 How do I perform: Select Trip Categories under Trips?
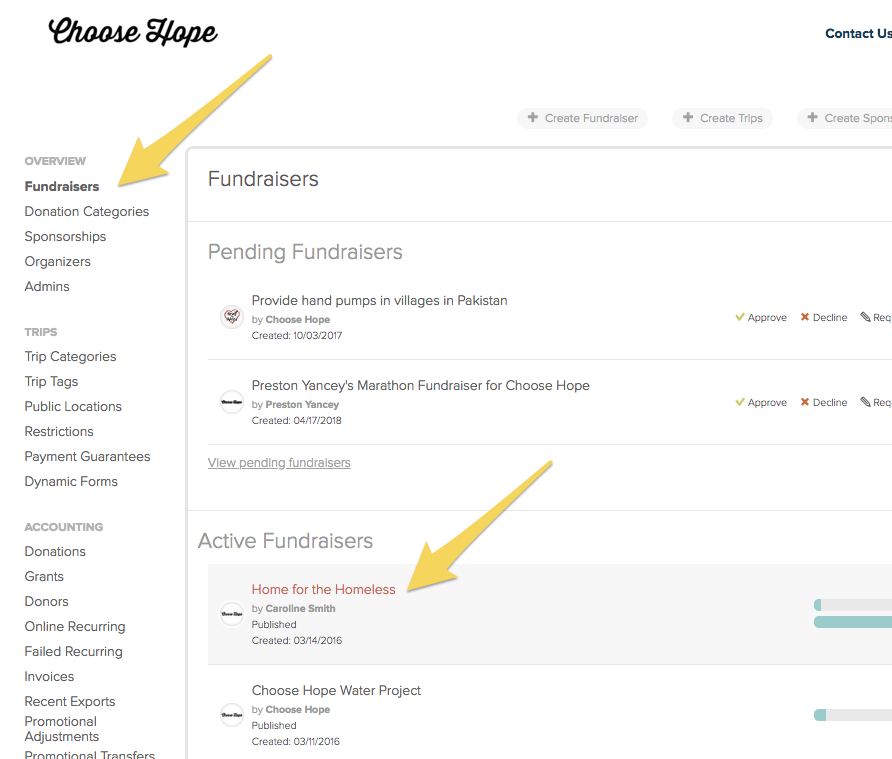[x=70, y=356]
